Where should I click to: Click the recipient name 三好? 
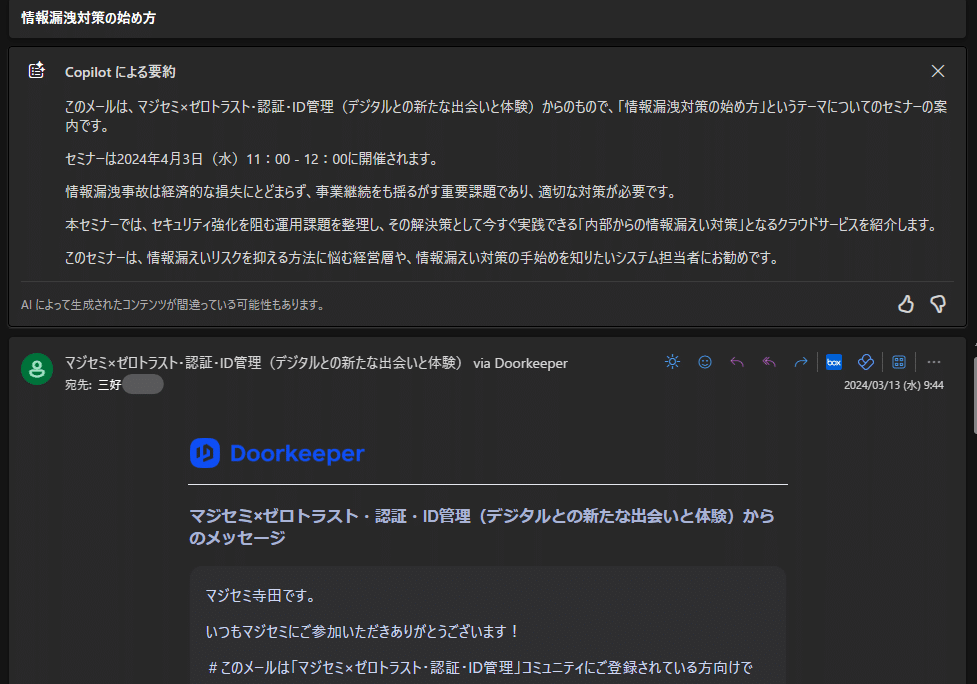(110, 385)
